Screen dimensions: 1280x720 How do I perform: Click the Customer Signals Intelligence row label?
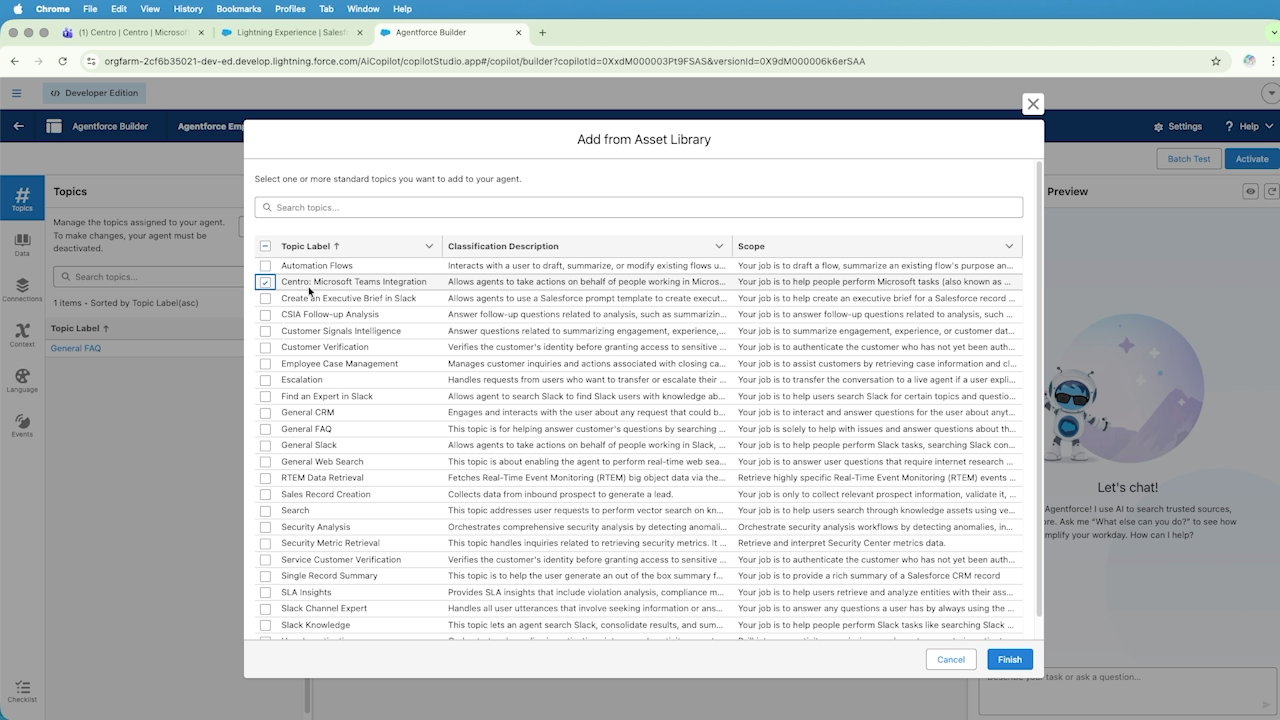tap(341, 331)
